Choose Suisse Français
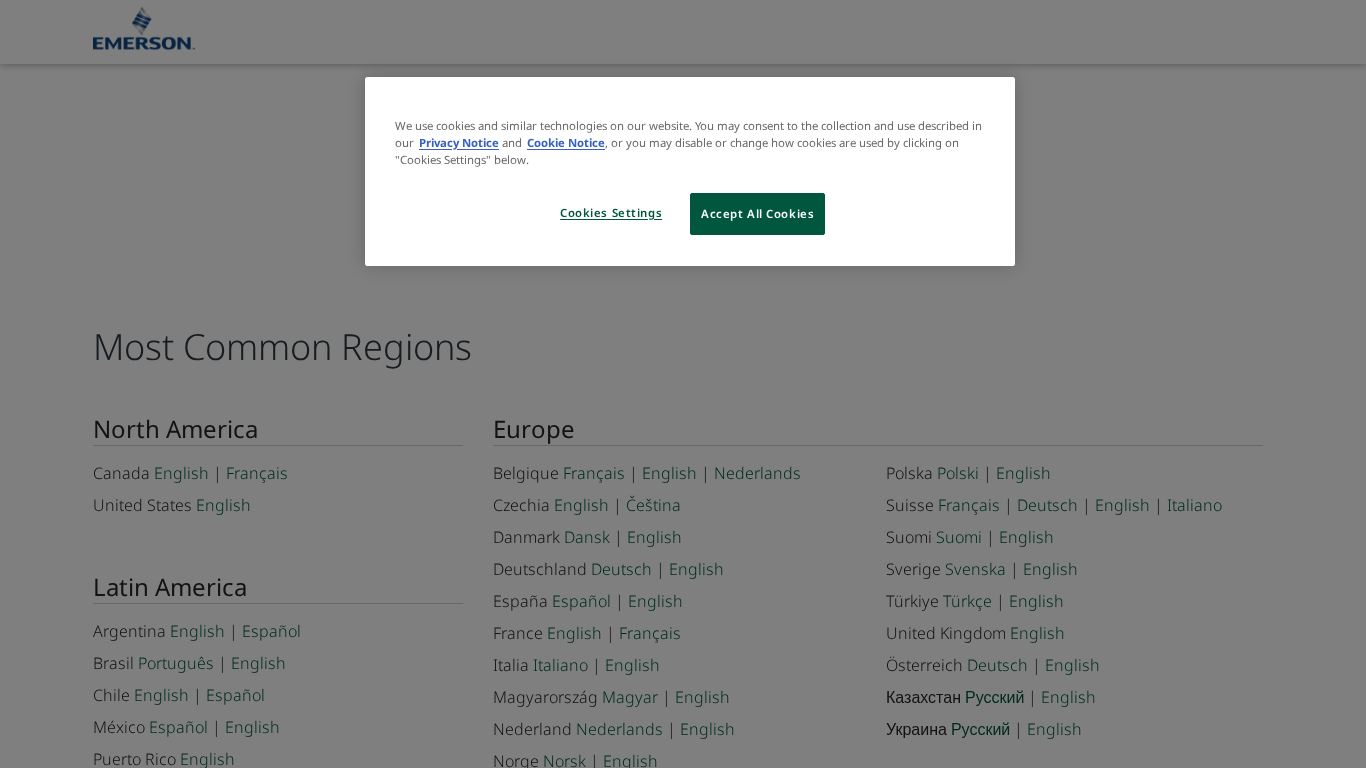Image resolution: width=1366 pixels, height=768 pixels. pos(969,505)
